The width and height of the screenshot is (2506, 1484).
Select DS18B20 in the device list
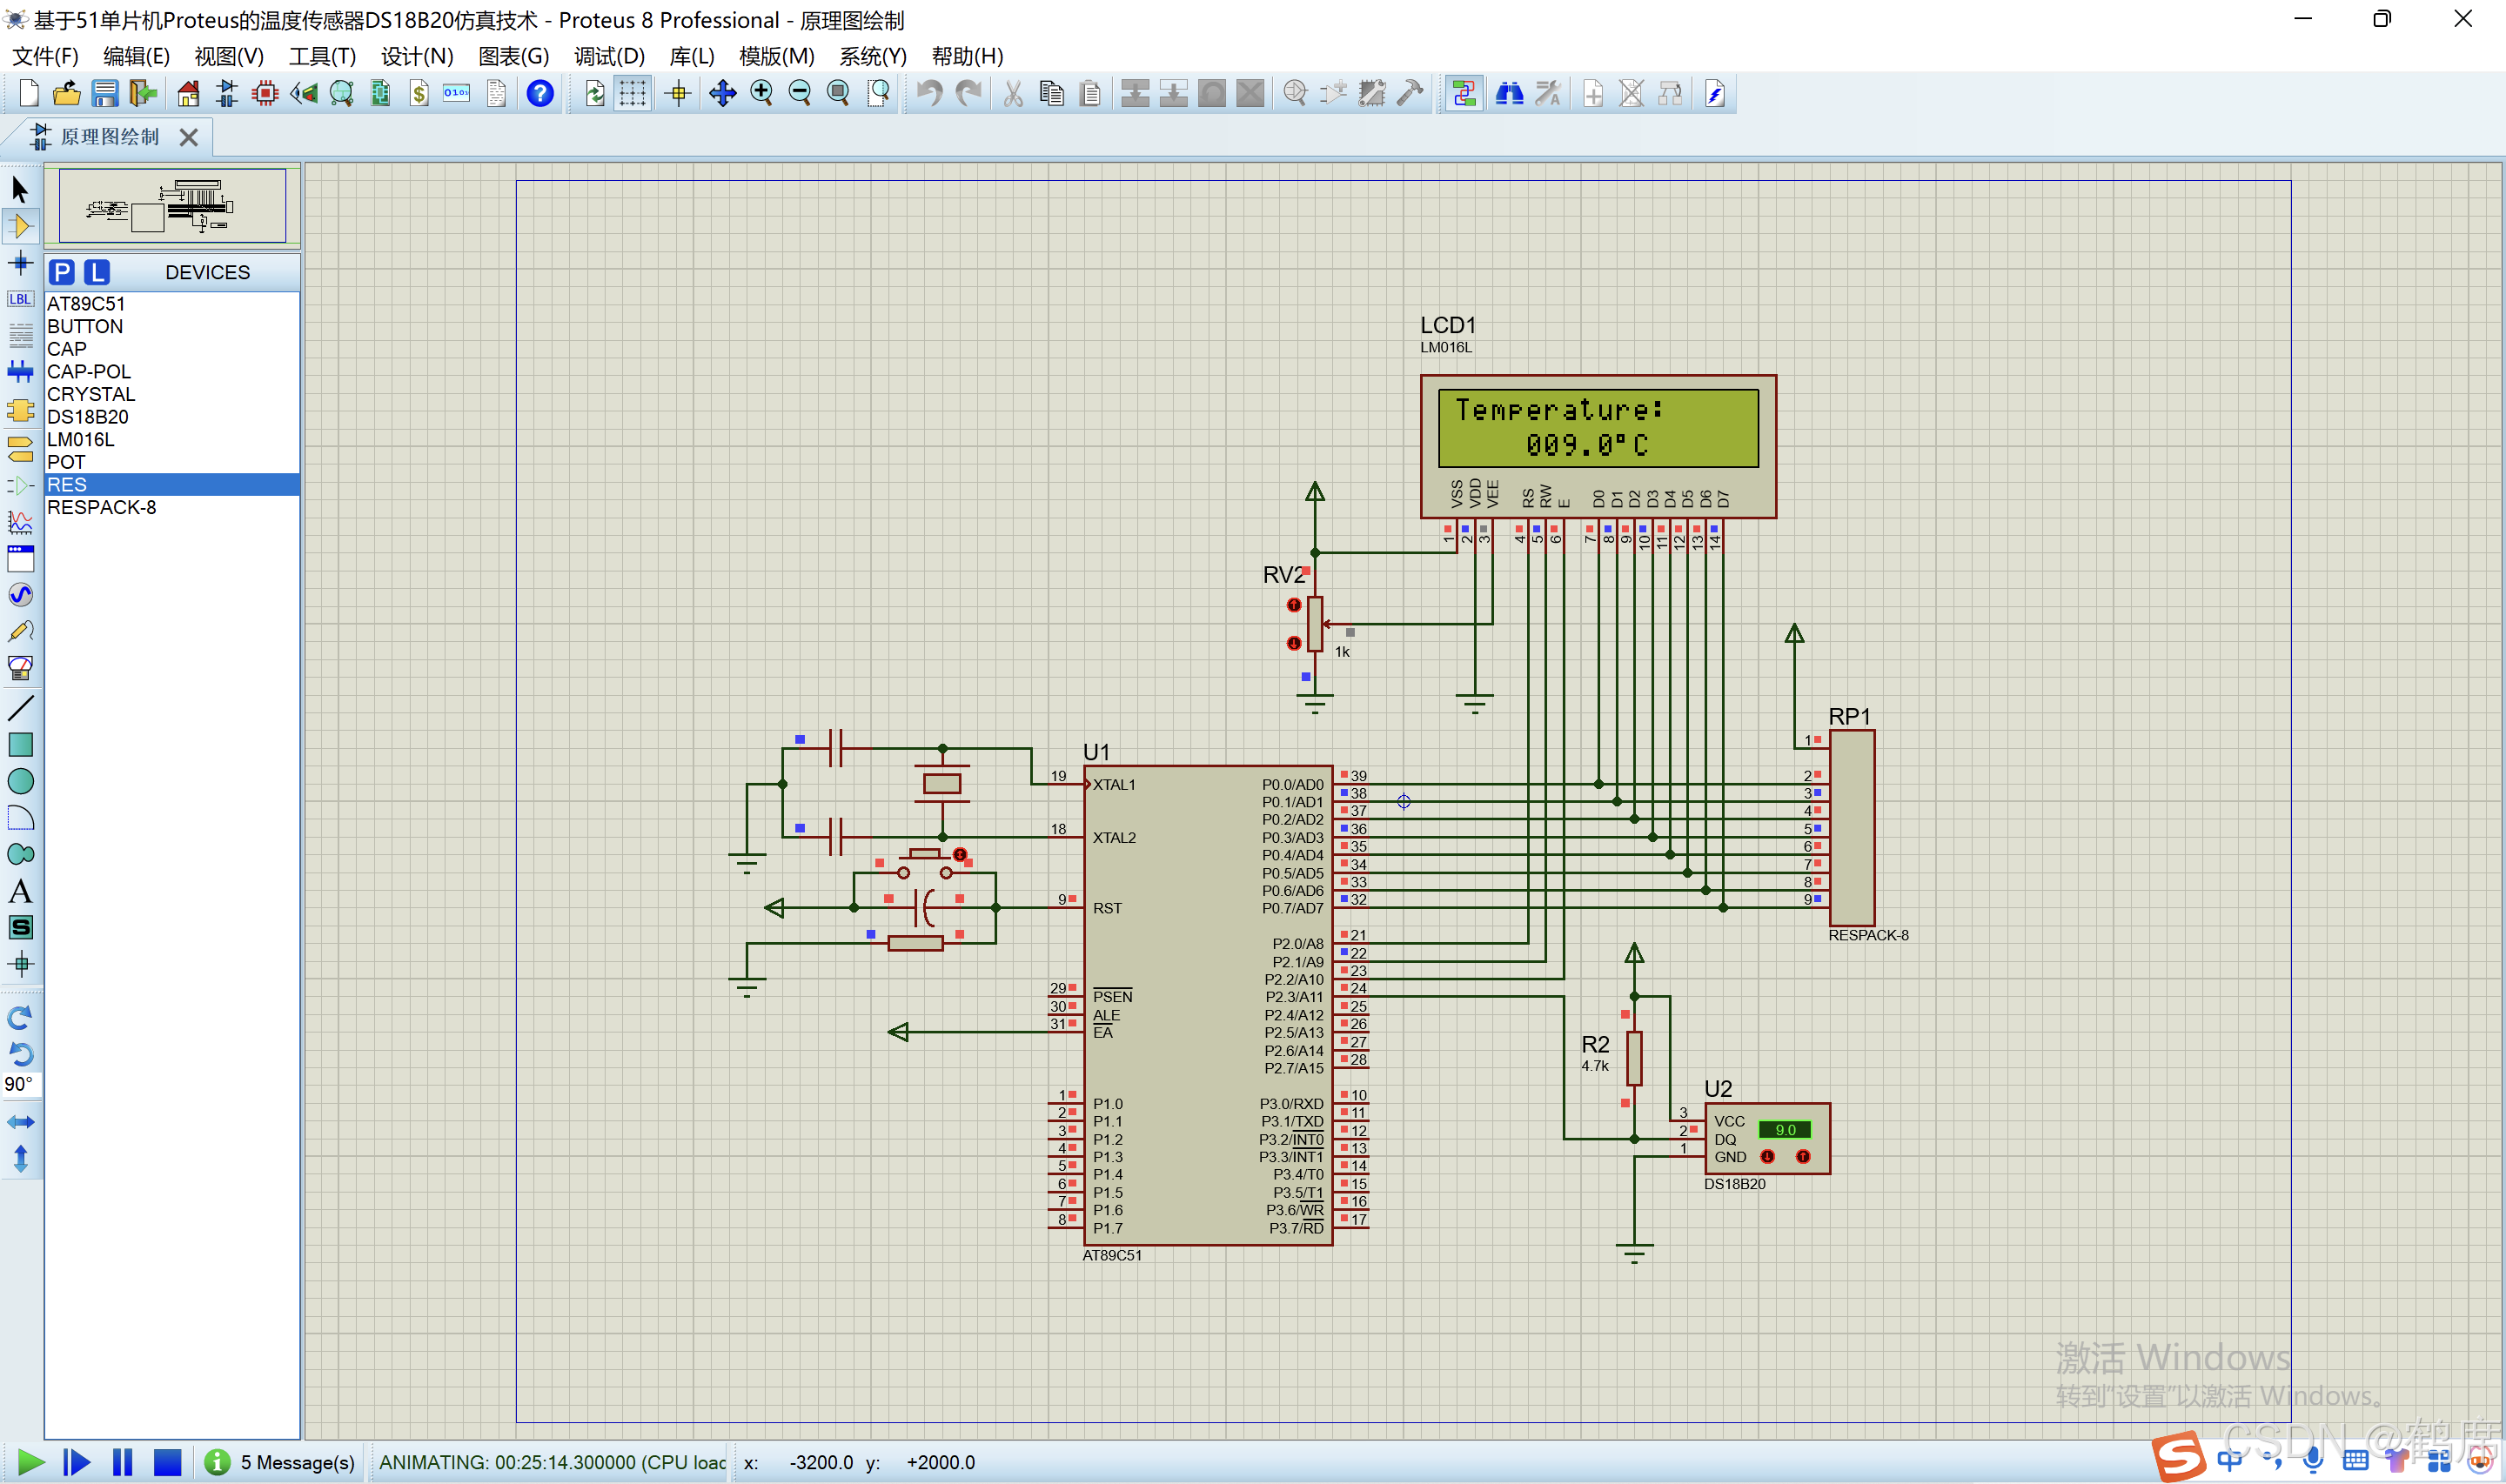pyautogui.click(x=88, y=417)
